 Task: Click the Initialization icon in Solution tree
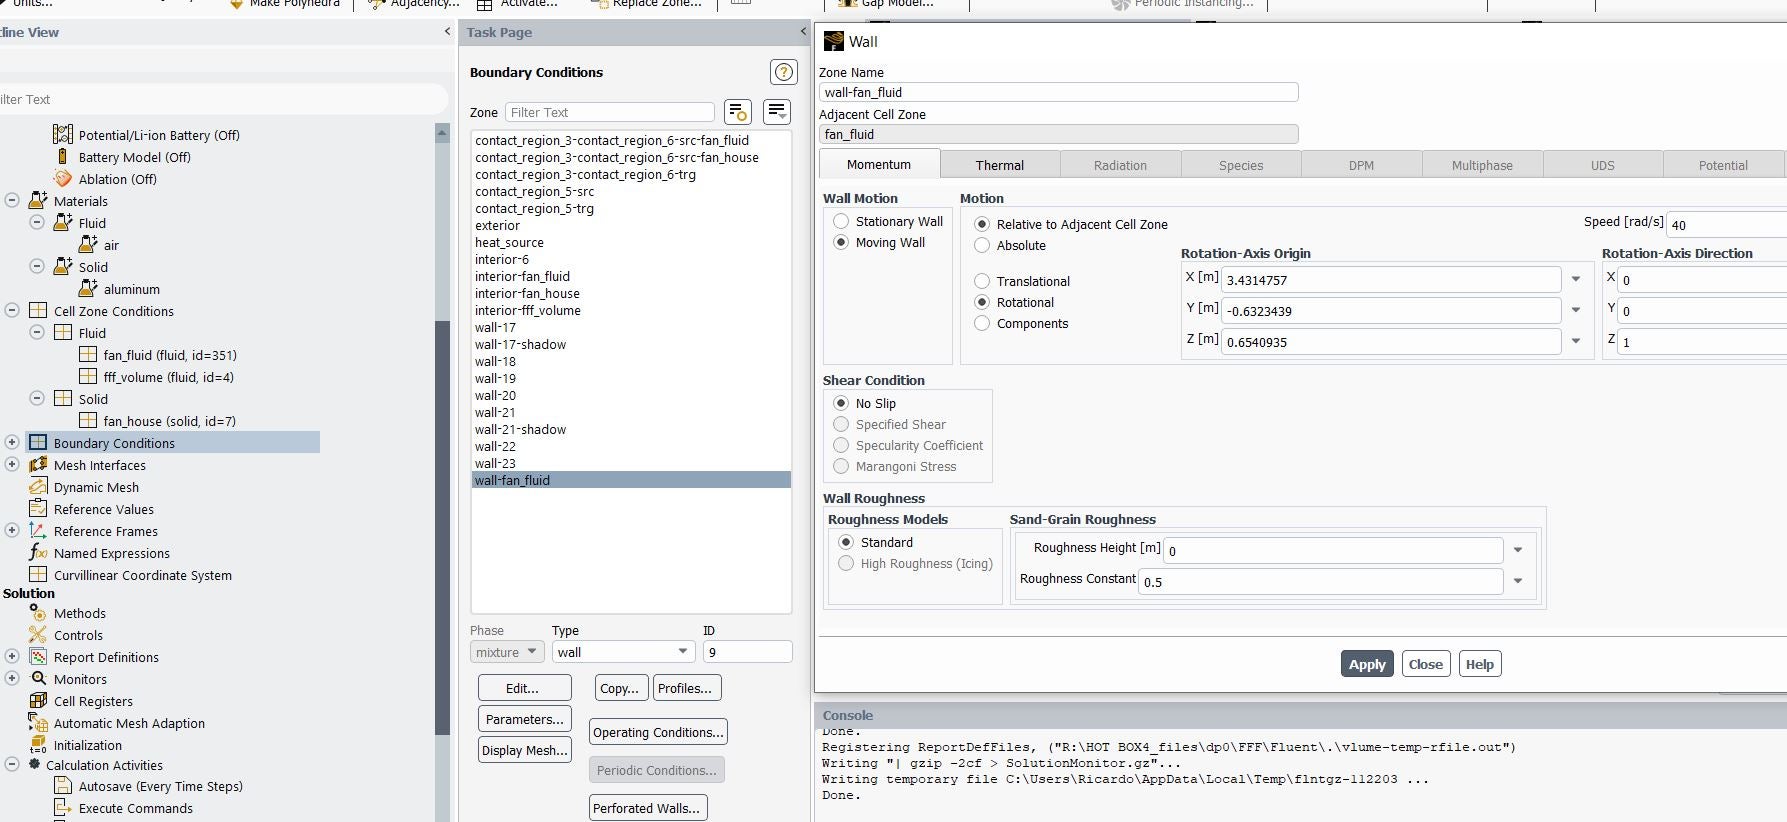coord(38,745)
